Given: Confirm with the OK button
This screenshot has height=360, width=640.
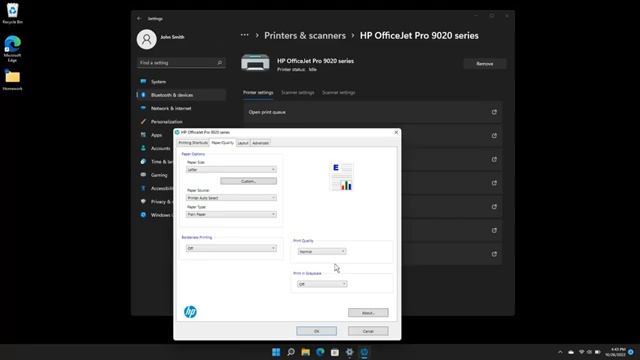Looking at the screenshot, I should click(316, 331).
